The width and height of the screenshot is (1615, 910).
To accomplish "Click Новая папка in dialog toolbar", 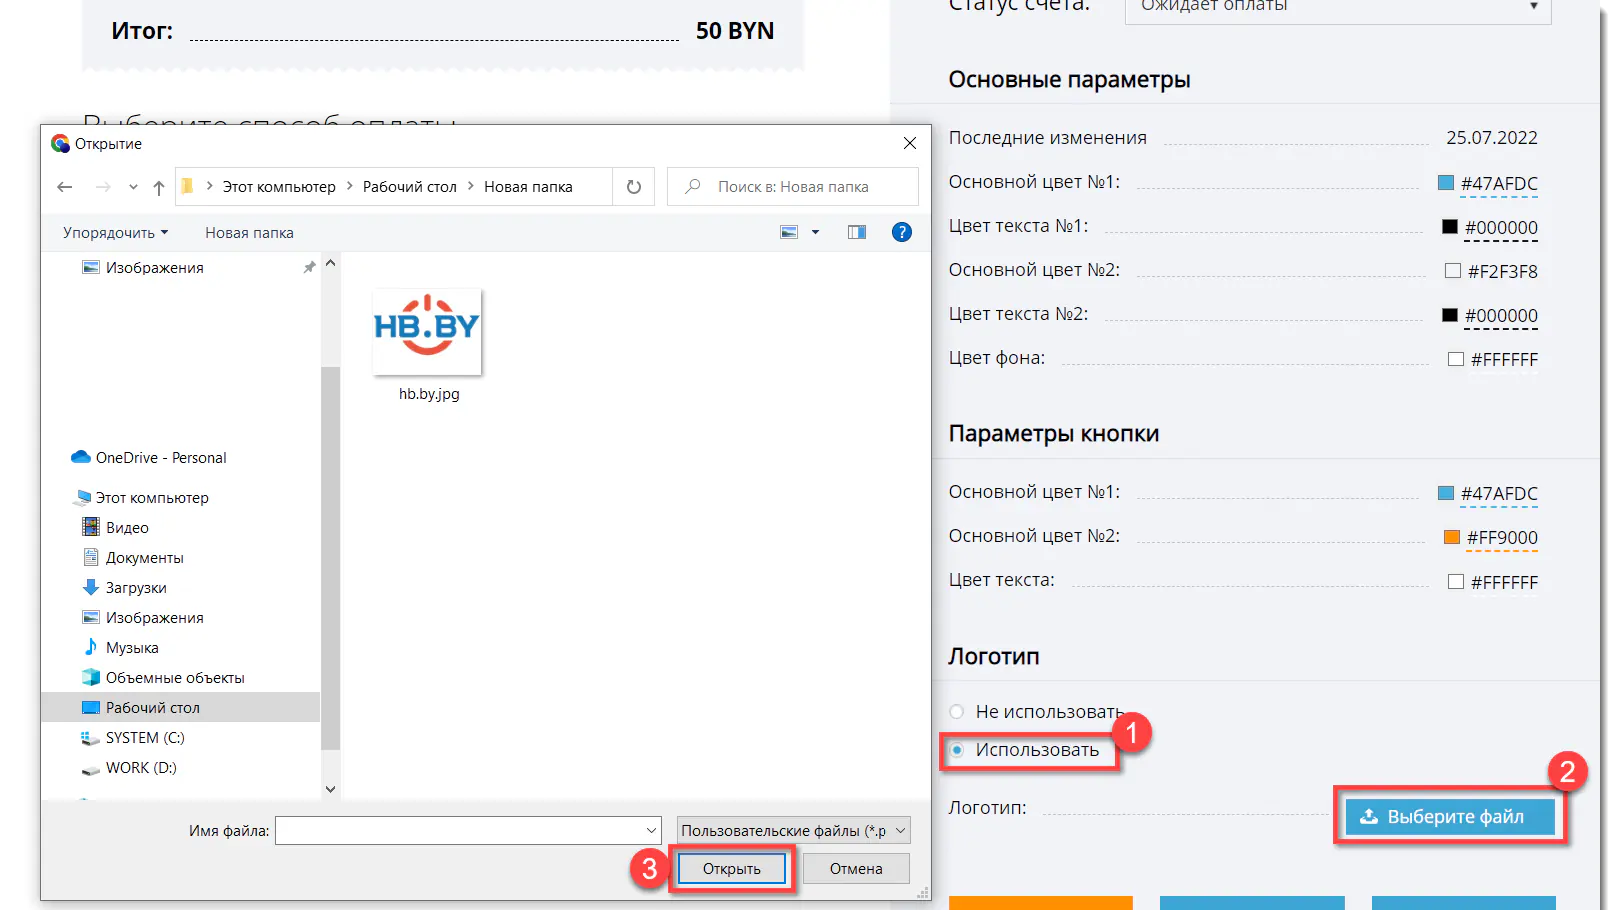I will [x=249, y=233].
